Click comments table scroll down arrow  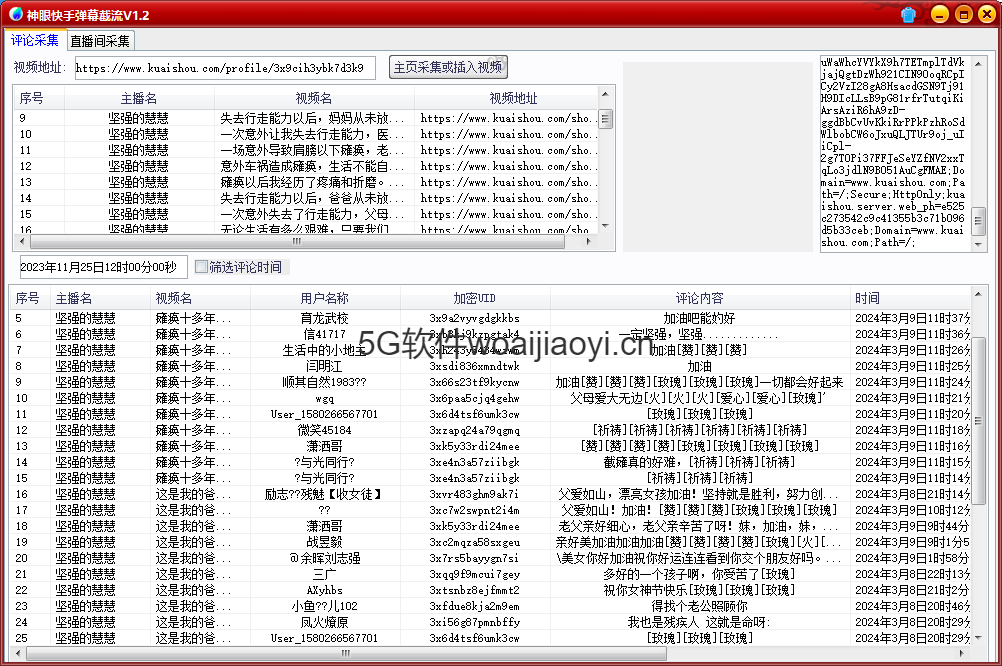click(978, 637)
